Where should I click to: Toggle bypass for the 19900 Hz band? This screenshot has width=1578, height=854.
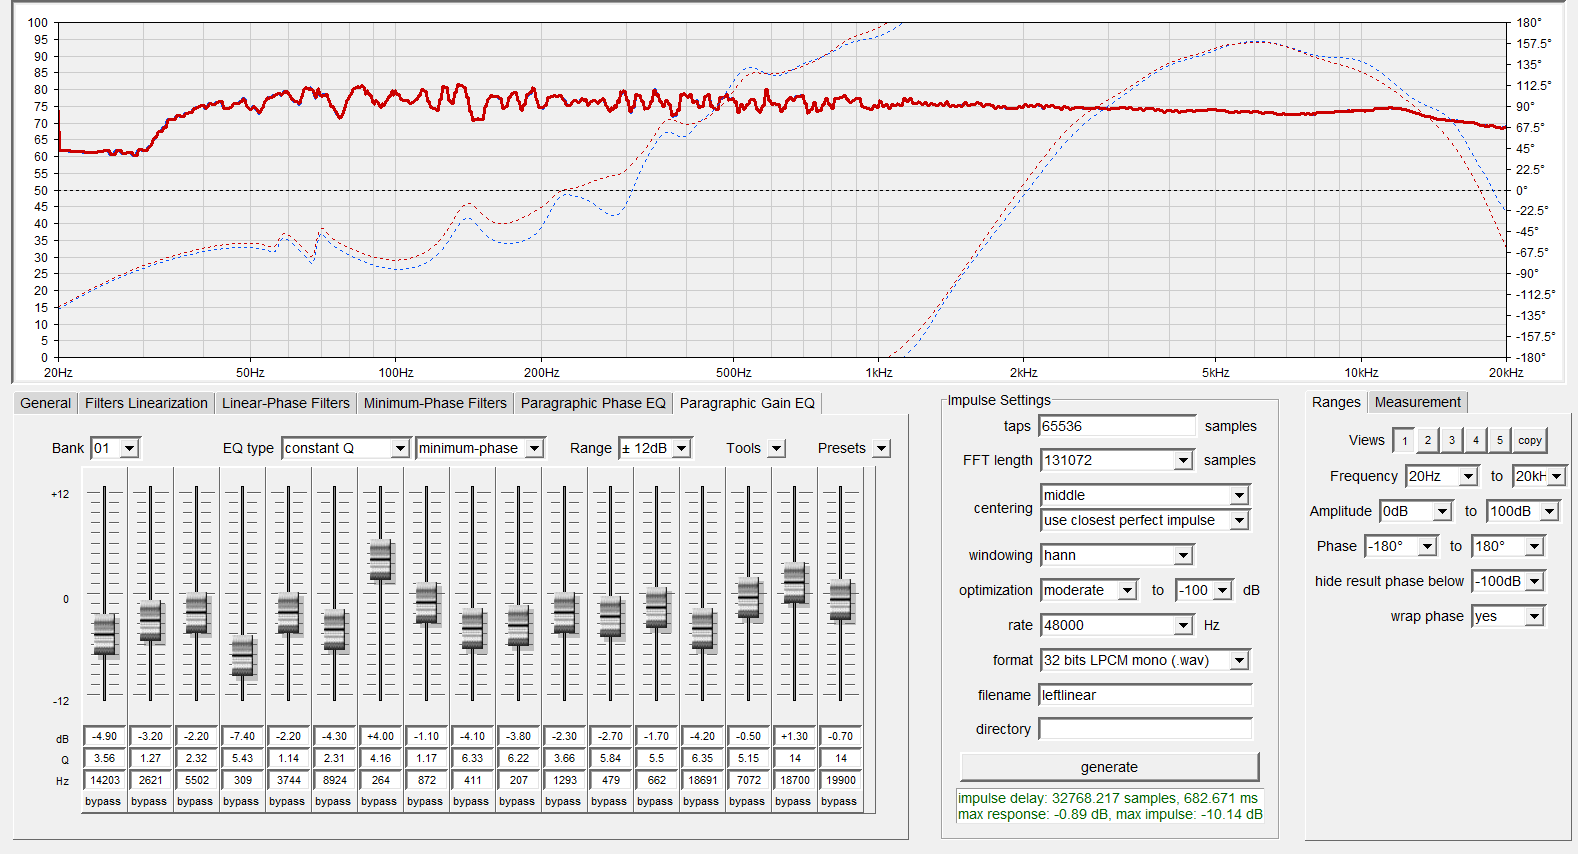839,801
